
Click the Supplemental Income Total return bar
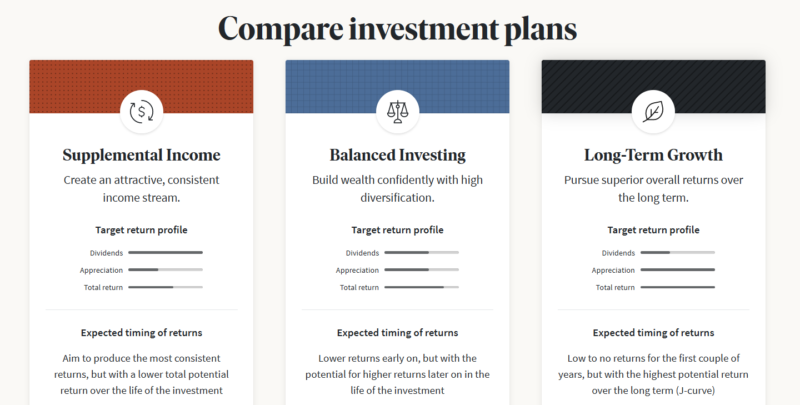(x=165, y=288)
